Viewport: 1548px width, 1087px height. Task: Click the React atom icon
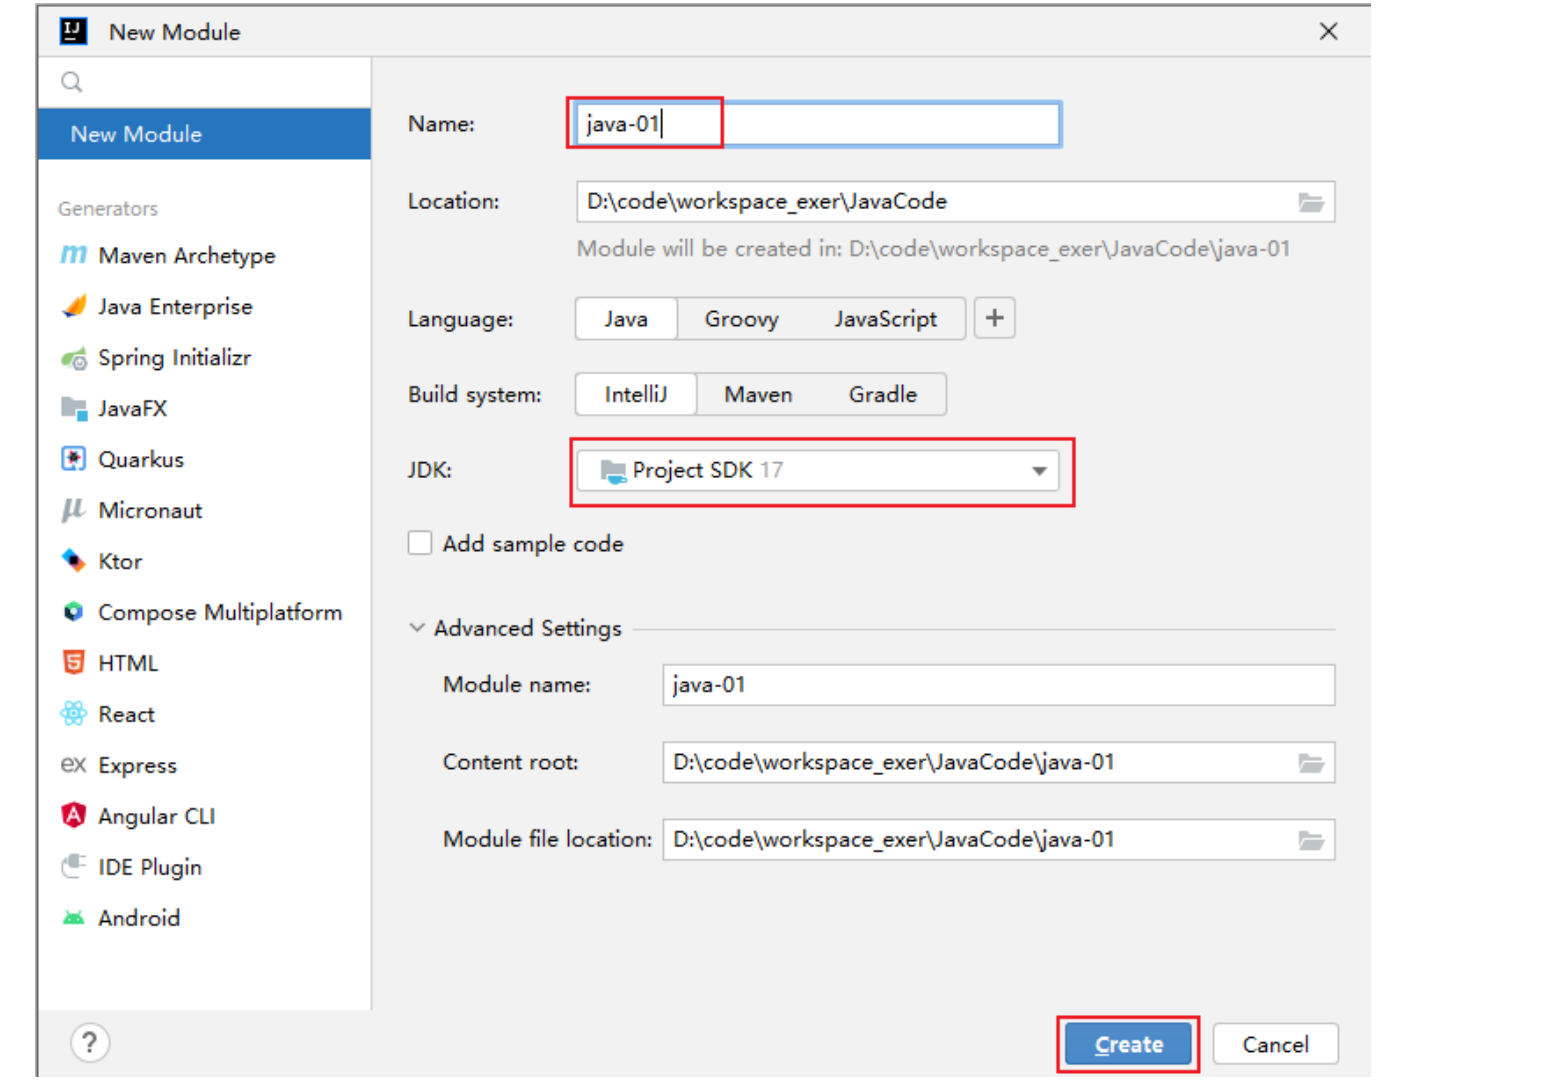click(73, 714)
